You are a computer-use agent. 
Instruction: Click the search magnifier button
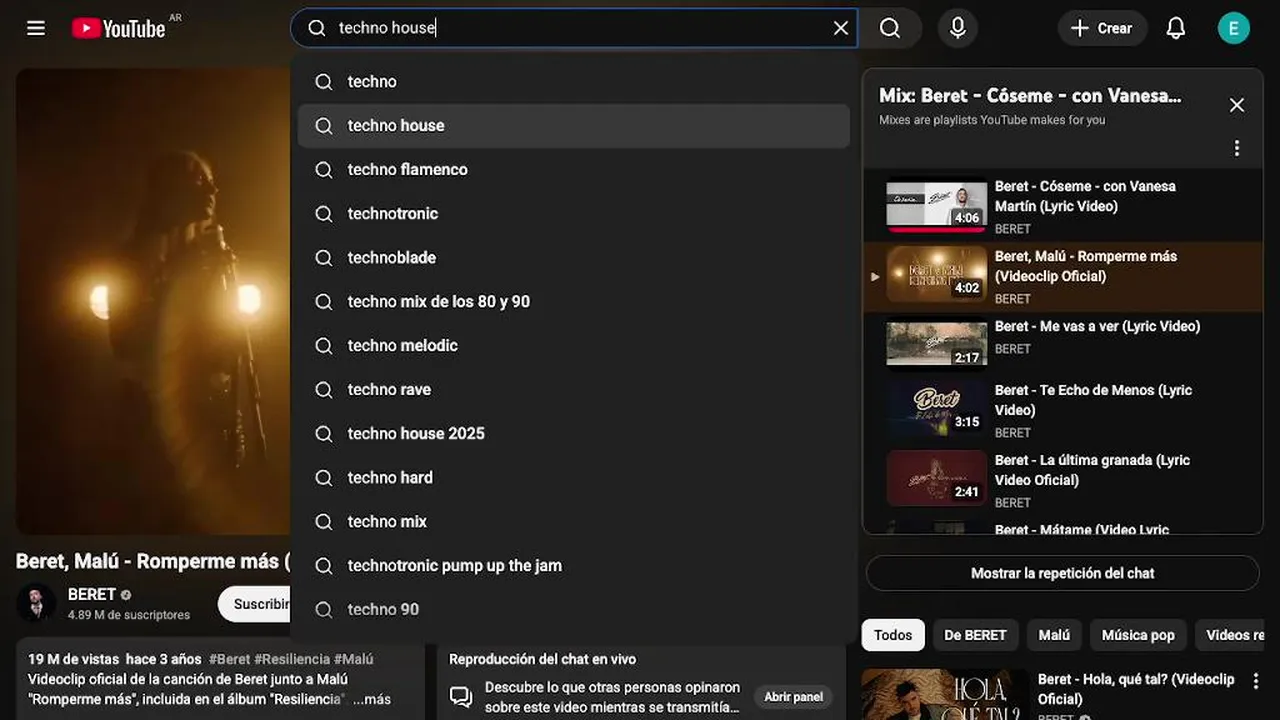click(890, 28)
